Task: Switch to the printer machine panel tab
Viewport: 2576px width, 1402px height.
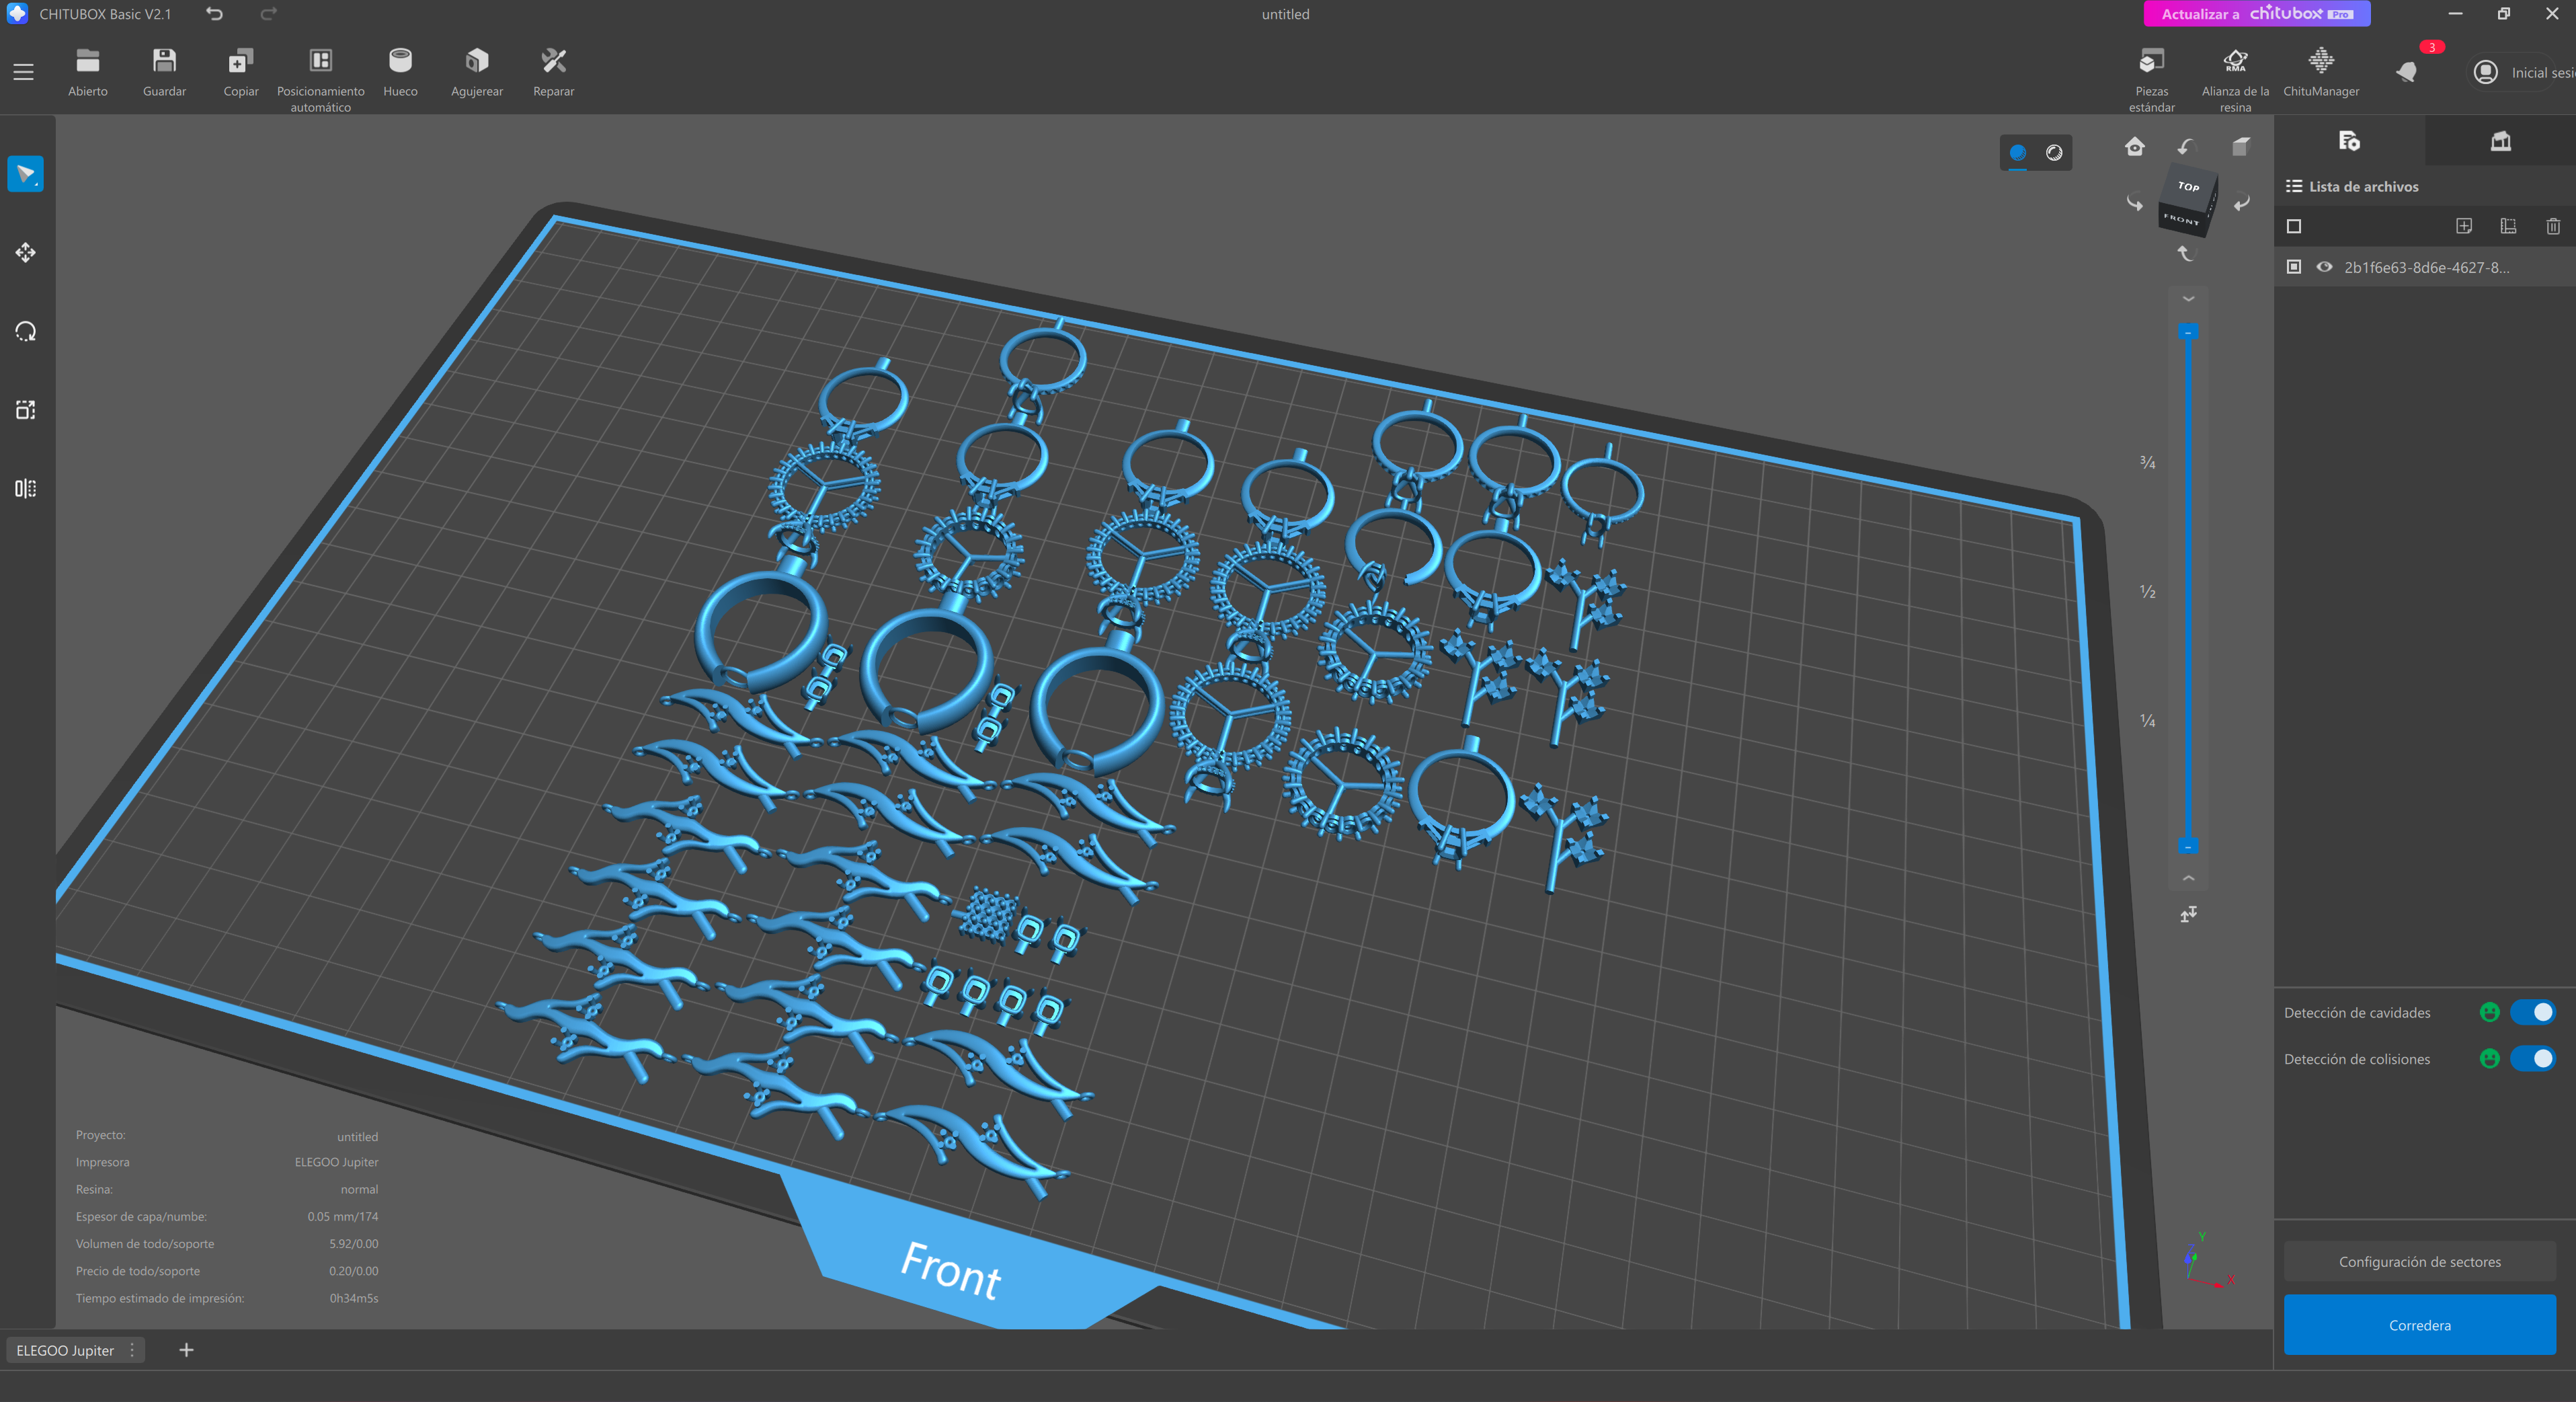Action: 2500,141
